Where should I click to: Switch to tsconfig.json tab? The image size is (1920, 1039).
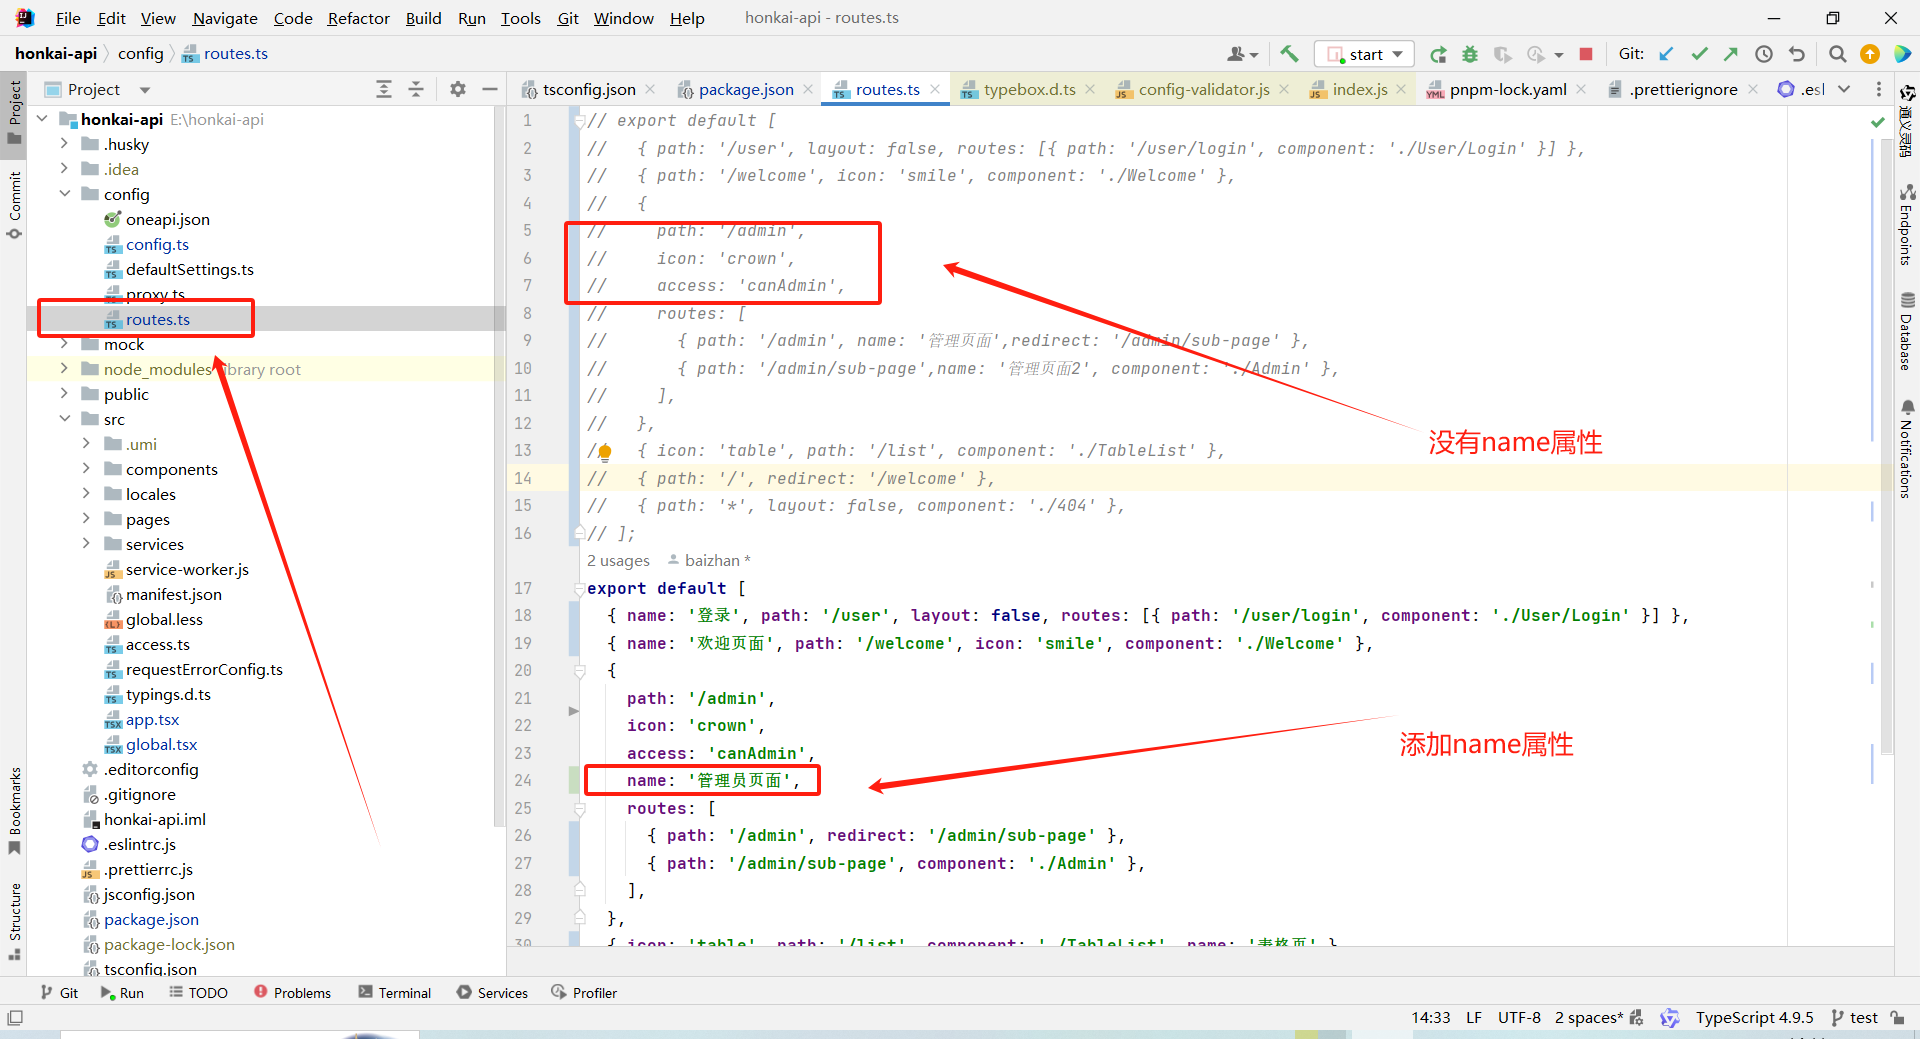click(588, 89)
